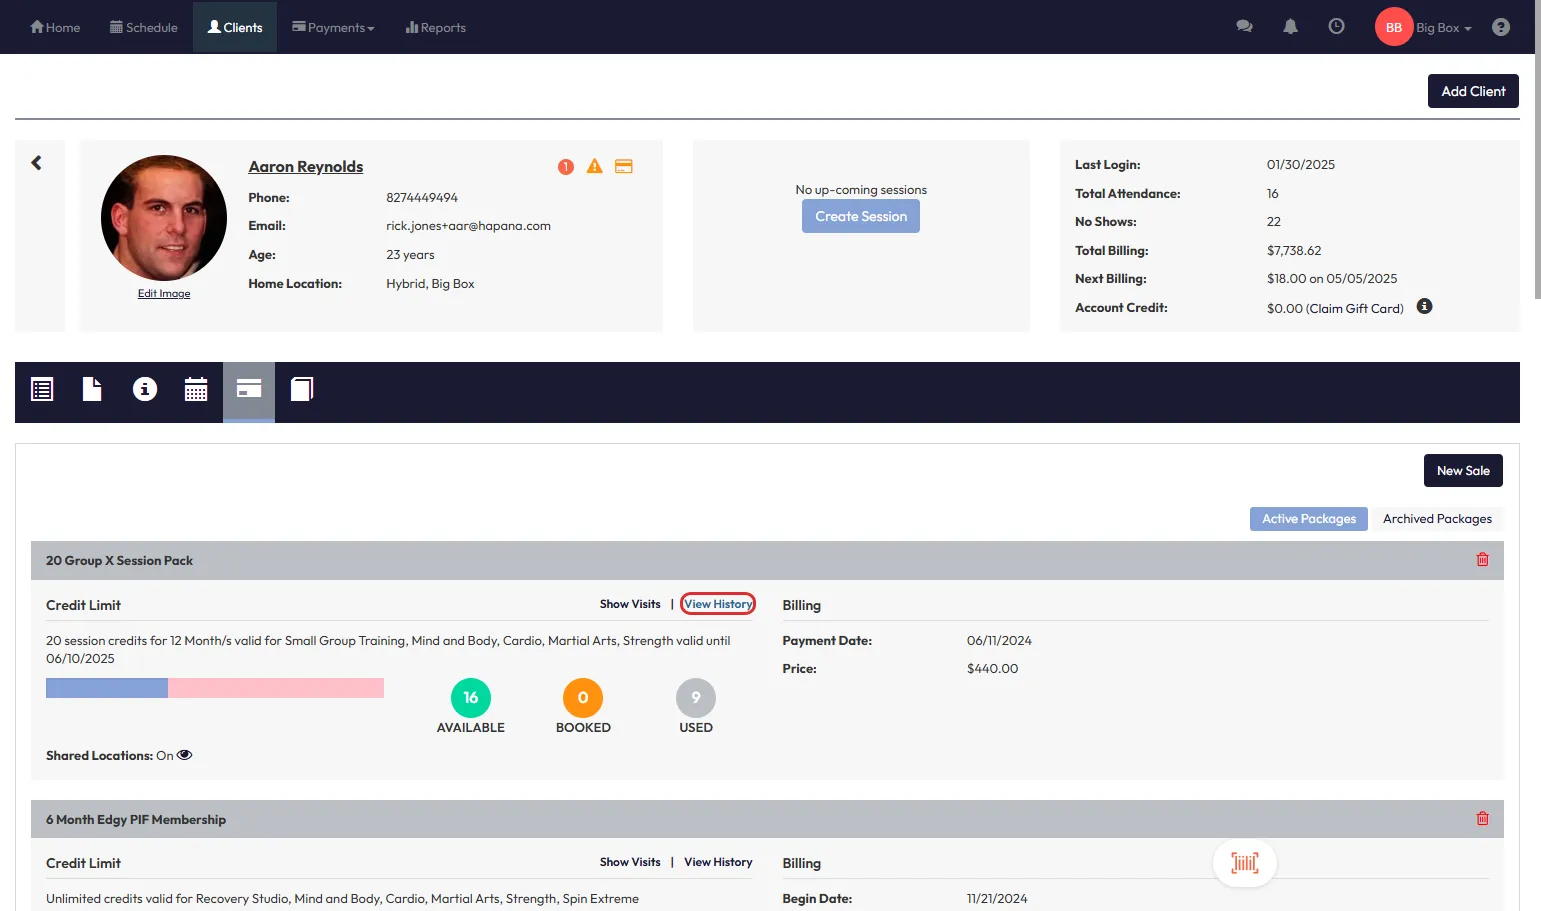Click the back arrow beside client profile
Image resolution: width=1541 pixels, height=911 pixels.
[x=37, y=163]
